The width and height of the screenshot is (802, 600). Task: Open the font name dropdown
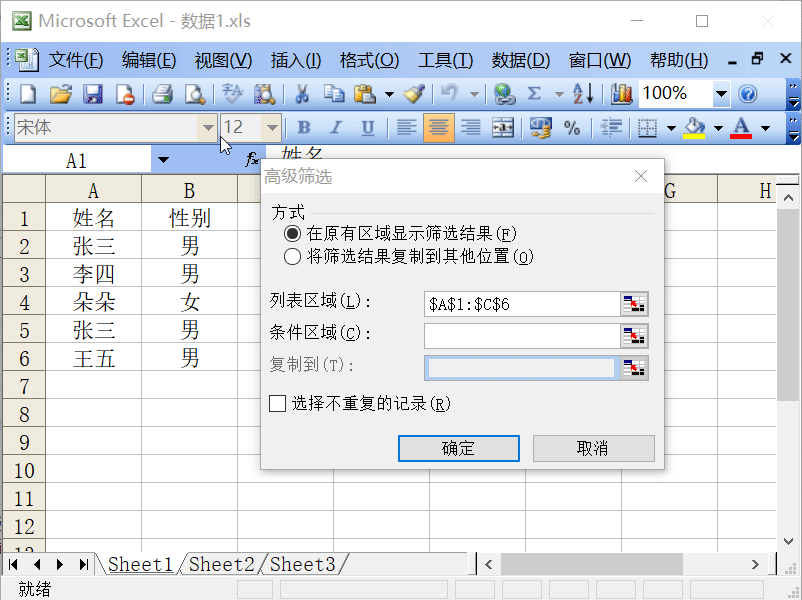pos(208,128)
